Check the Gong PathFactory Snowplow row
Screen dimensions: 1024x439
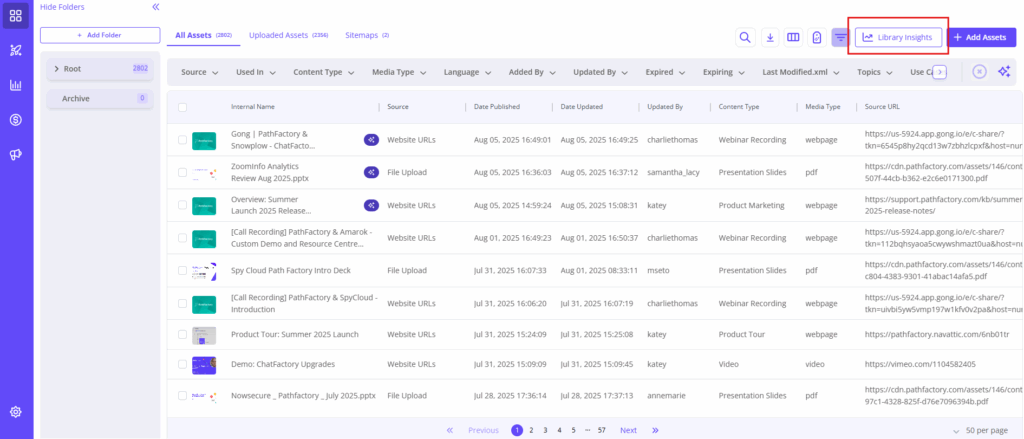coord(182,140)
